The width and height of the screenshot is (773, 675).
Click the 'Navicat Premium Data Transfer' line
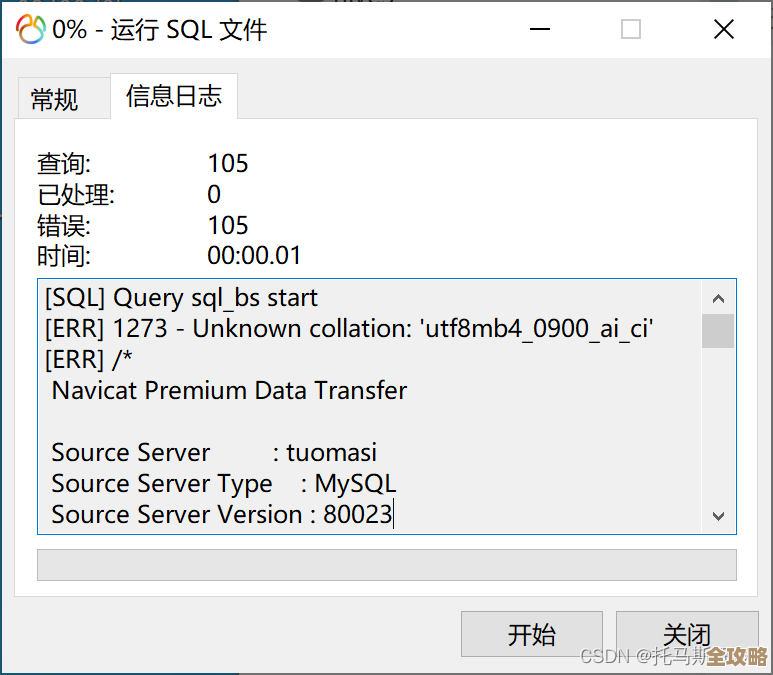(229, 391)
